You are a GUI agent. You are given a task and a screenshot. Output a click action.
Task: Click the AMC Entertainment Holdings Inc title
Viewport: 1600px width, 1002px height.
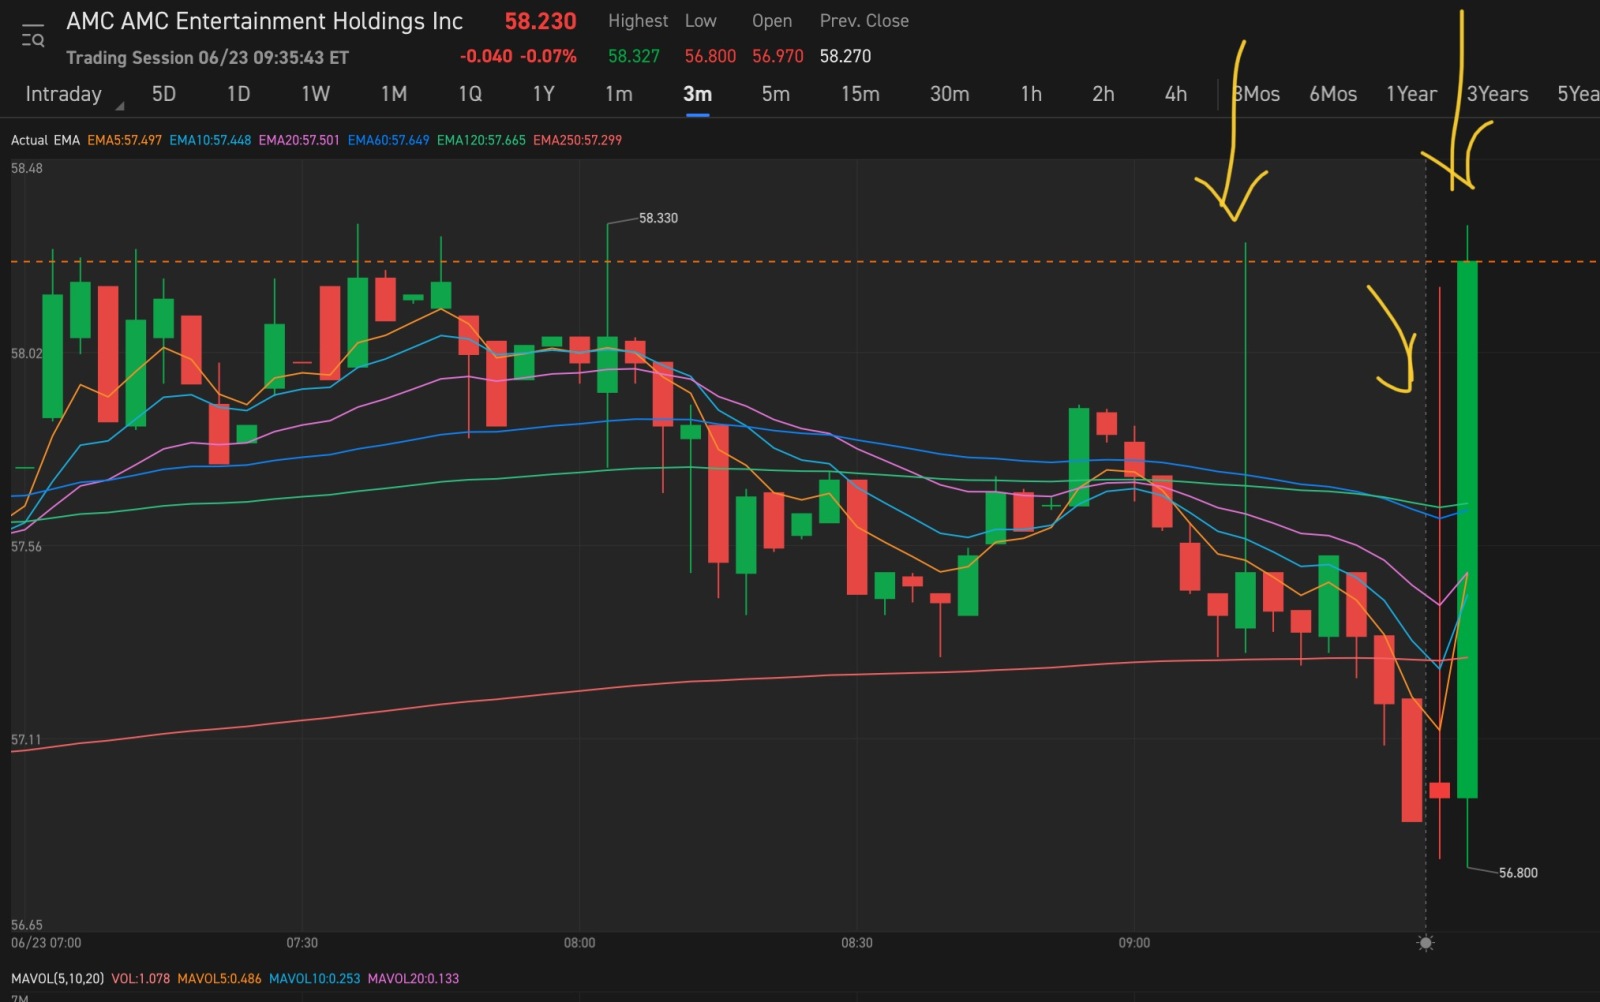coord(264,21)
